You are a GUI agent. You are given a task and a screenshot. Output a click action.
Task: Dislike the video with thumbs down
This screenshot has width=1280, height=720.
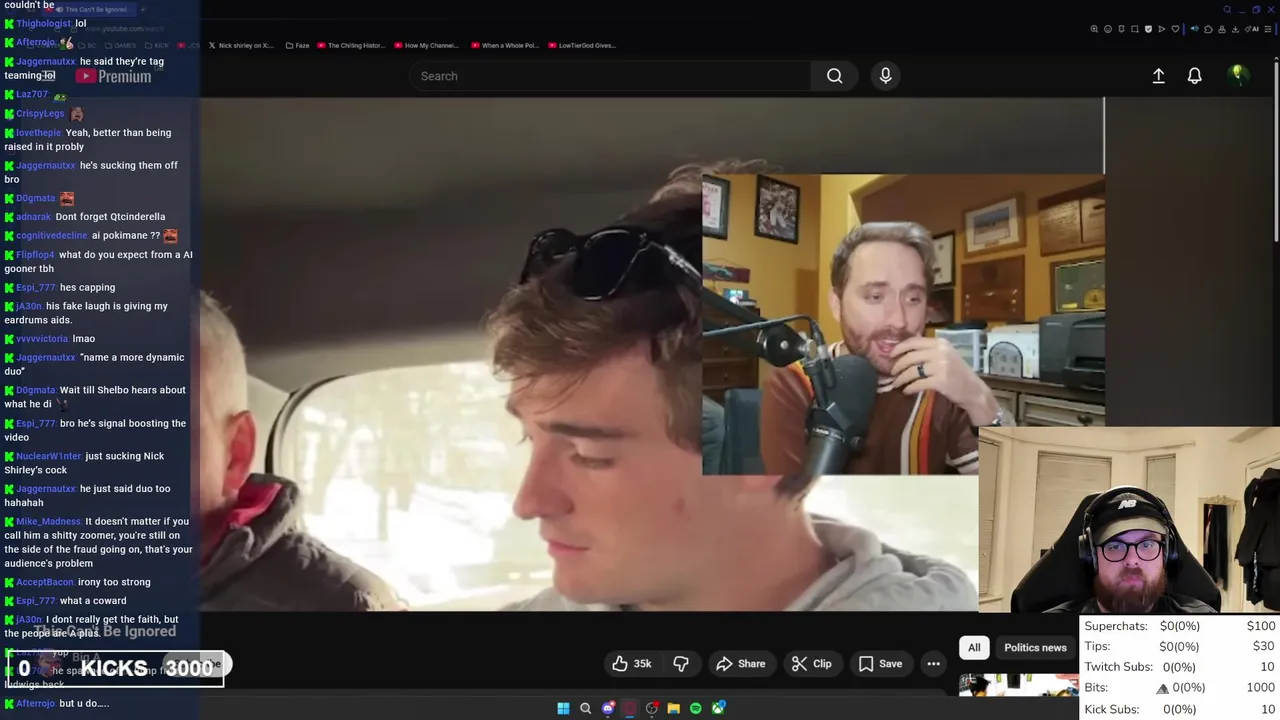point(681,664)
